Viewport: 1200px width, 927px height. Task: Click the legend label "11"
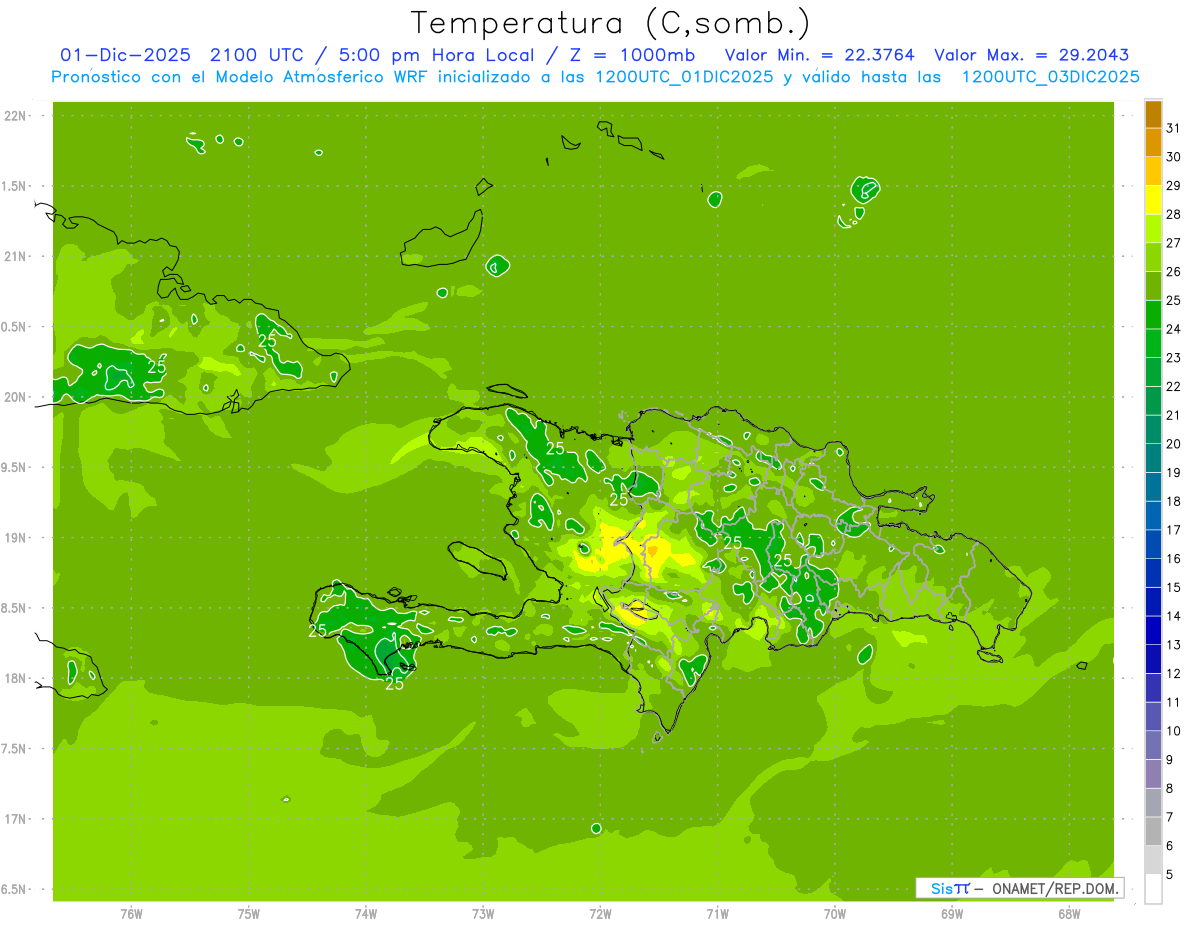(1174, 702)
